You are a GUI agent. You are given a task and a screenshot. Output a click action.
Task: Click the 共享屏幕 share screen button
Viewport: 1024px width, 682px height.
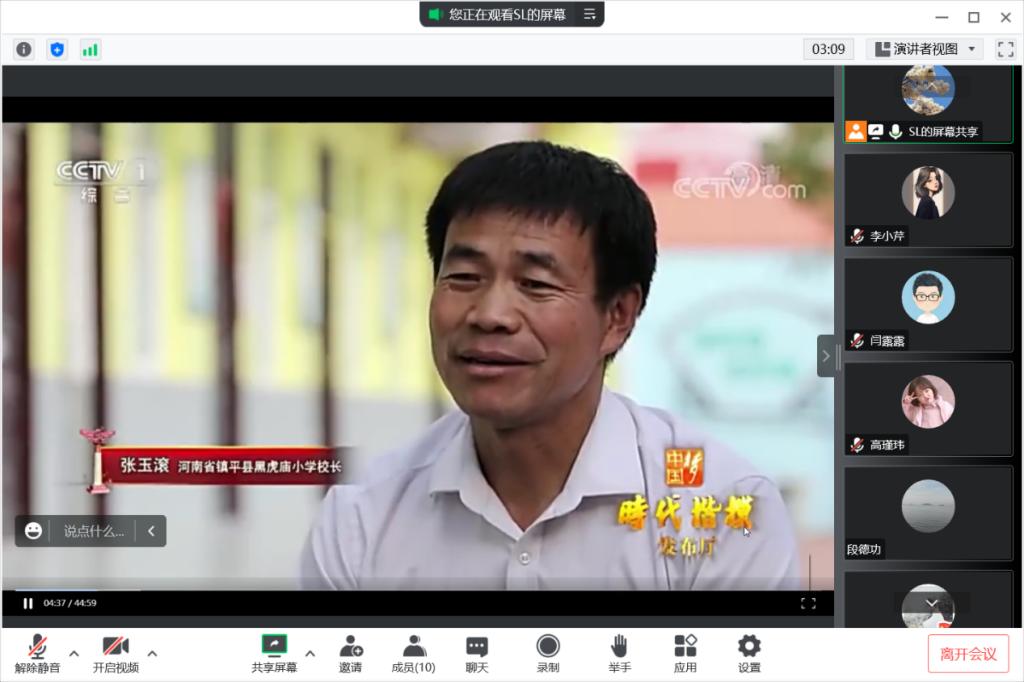[274, 654]
